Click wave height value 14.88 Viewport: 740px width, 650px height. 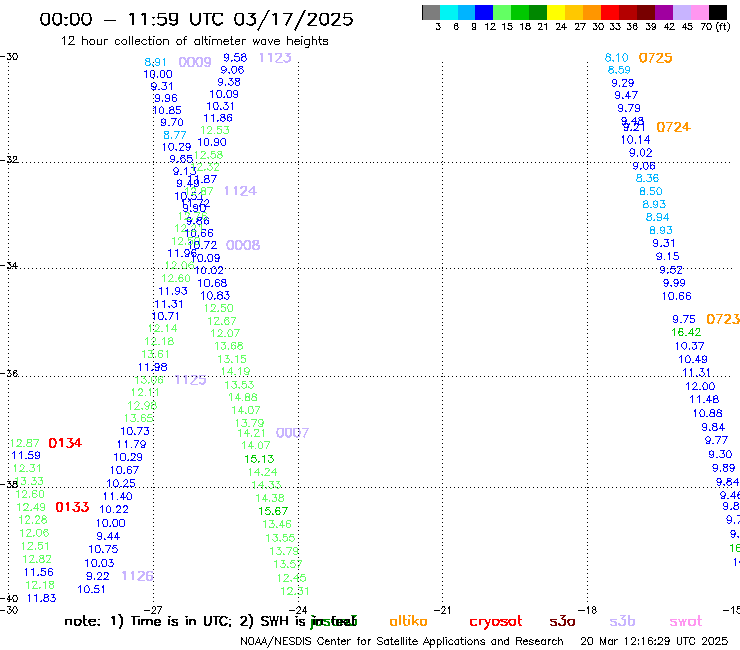[243, 397]
